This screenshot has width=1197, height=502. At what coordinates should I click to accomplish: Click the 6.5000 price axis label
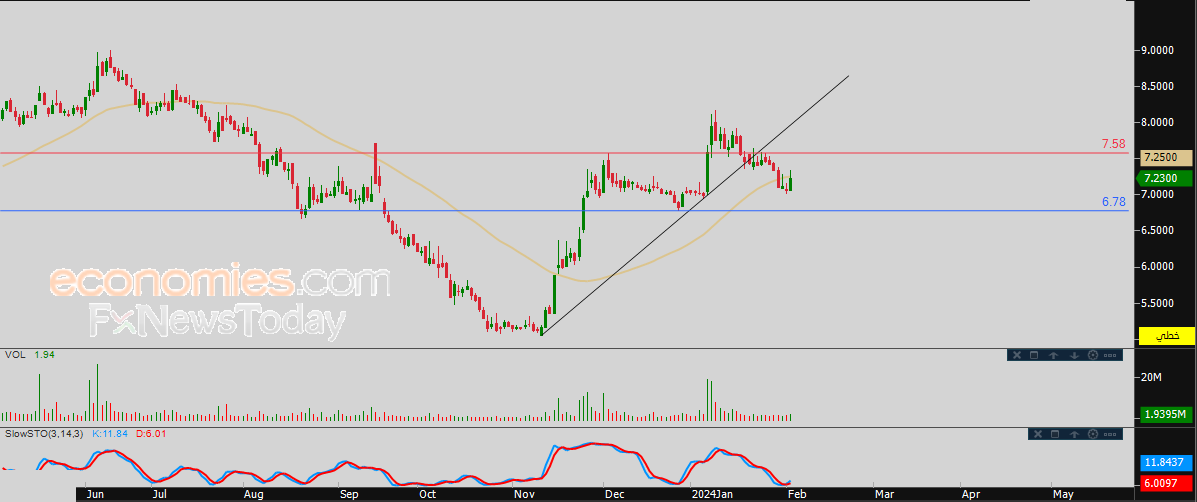coord(1157,230)
